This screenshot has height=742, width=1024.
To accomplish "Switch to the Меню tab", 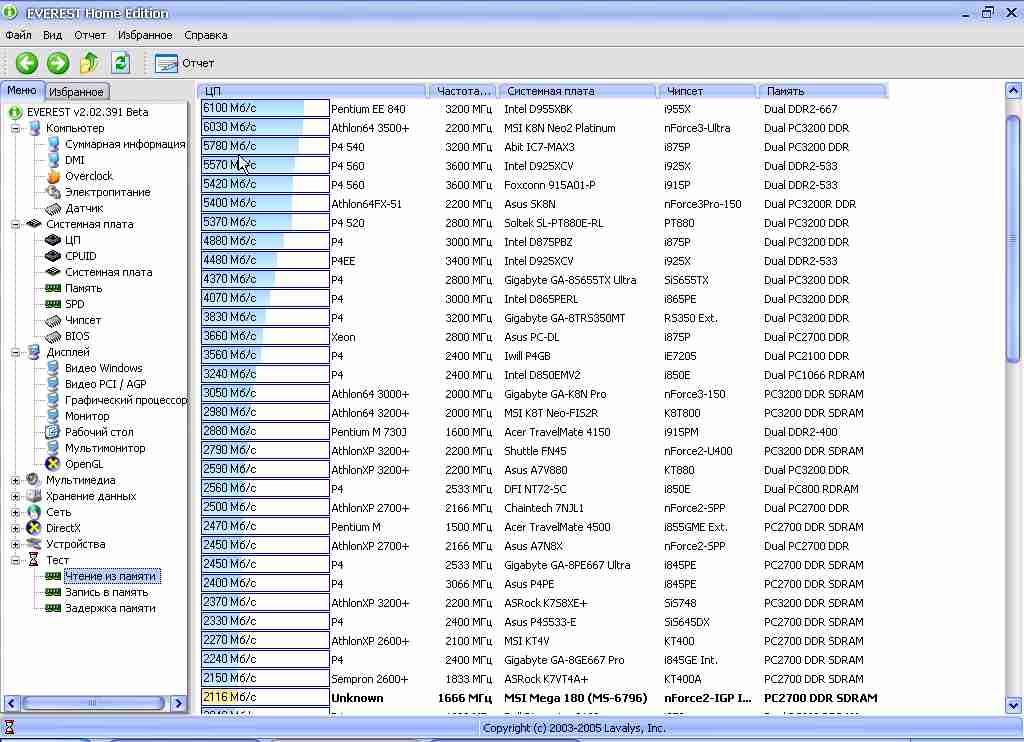I will [22, 90].
